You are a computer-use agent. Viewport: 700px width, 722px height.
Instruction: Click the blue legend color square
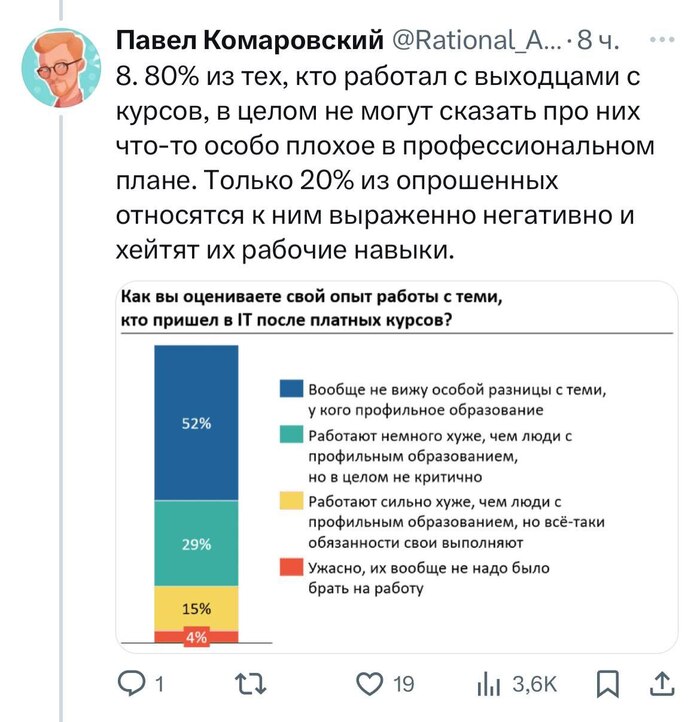[x=292, y=389]
